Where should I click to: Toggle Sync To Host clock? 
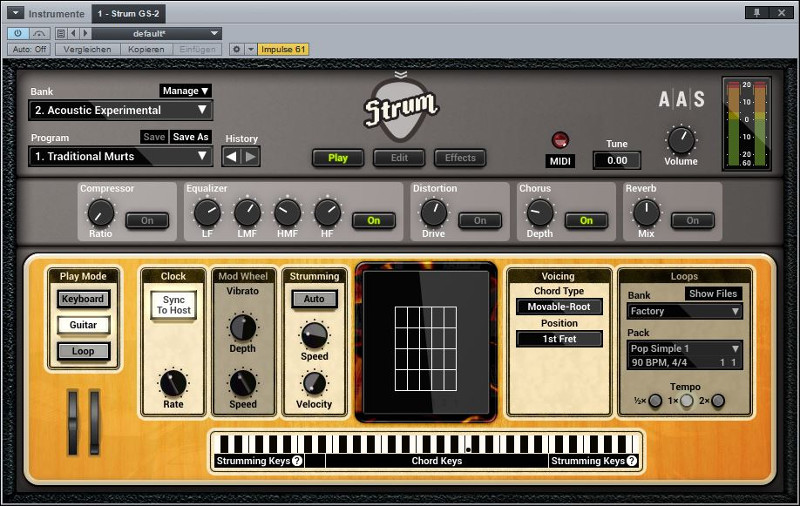[173, 305]
